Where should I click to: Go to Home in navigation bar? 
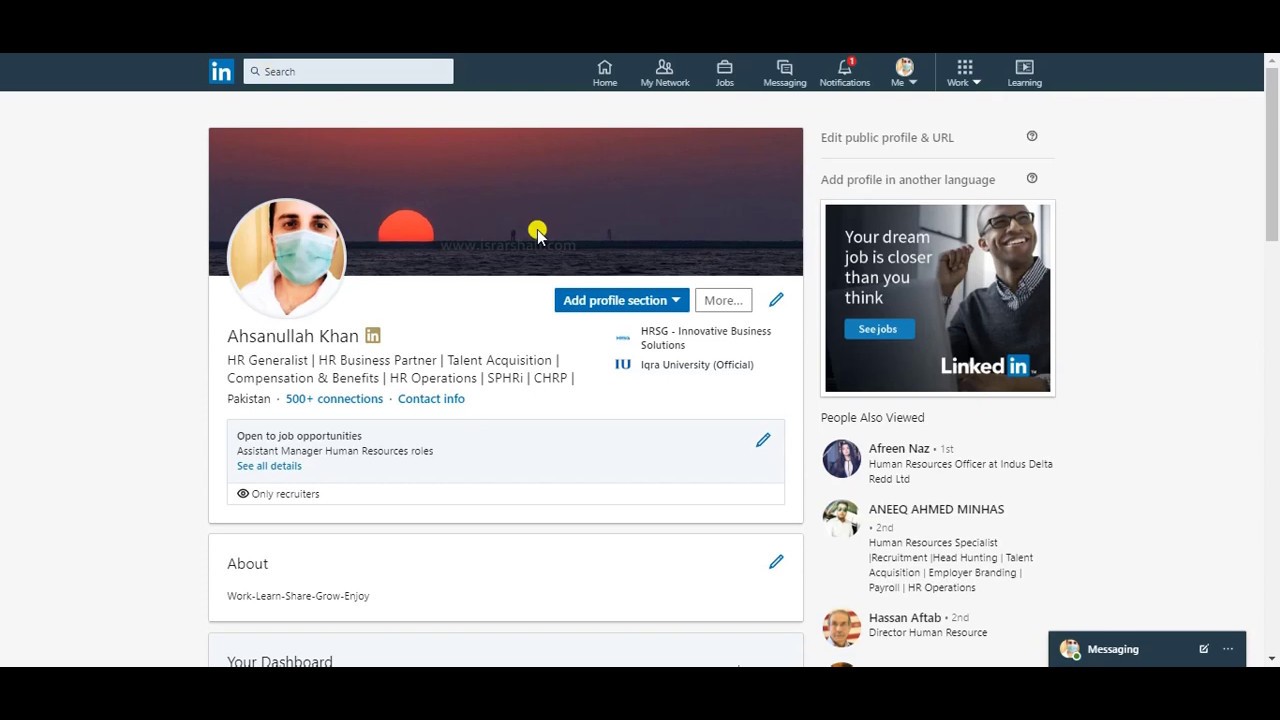tap(605, 73)
